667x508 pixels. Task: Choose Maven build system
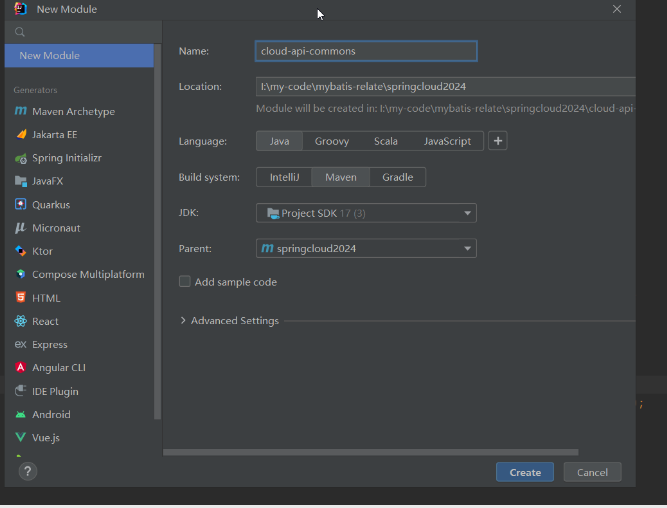click(x=341, y=177)
